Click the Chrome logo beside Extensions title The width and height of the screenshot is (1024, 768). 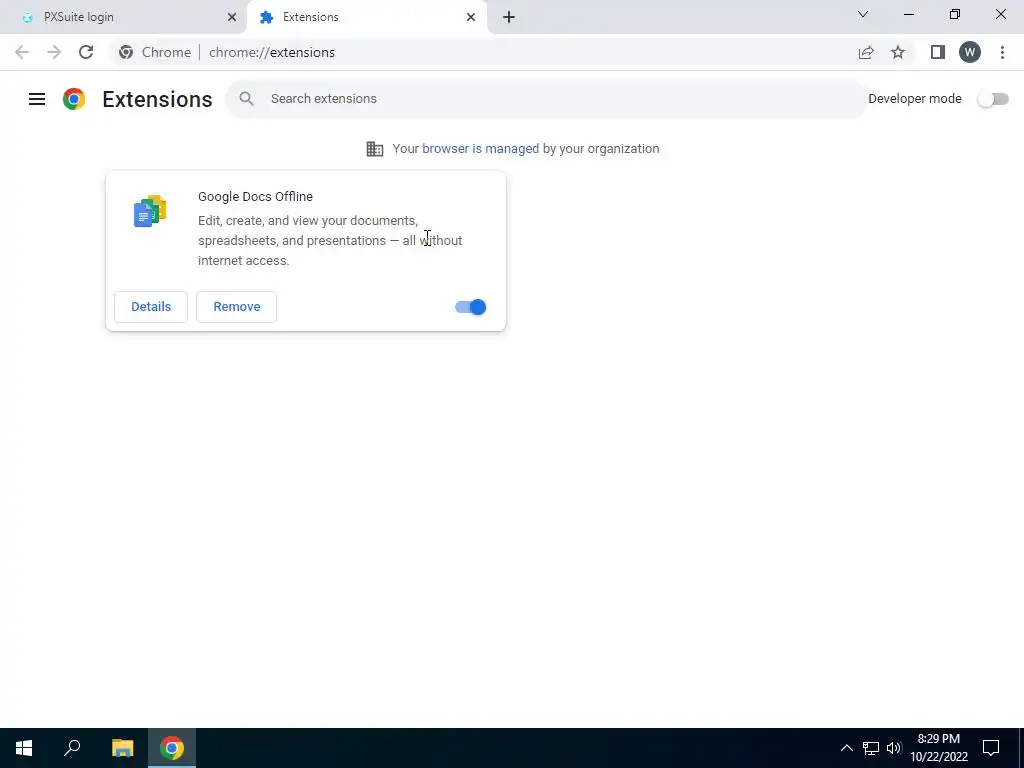click(x=74, y=99)
